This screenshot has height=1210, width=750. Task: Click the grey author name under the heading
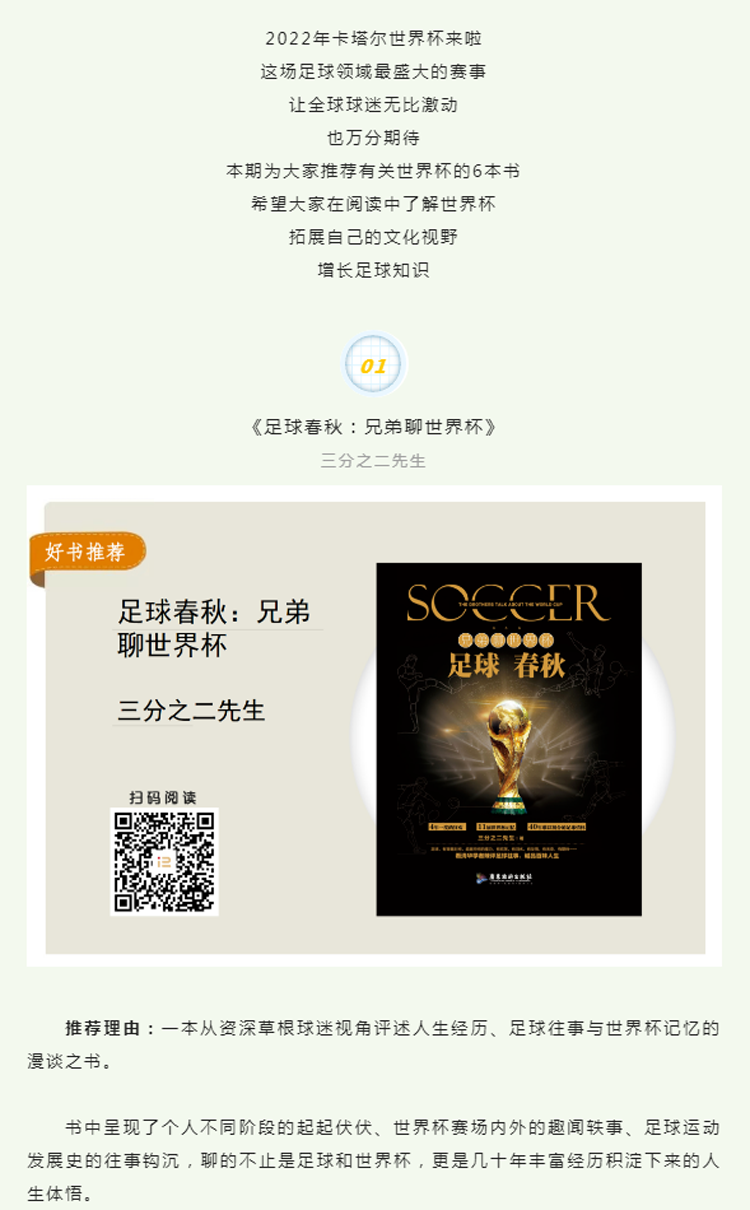pyautogui.click(x=374, y=460)
